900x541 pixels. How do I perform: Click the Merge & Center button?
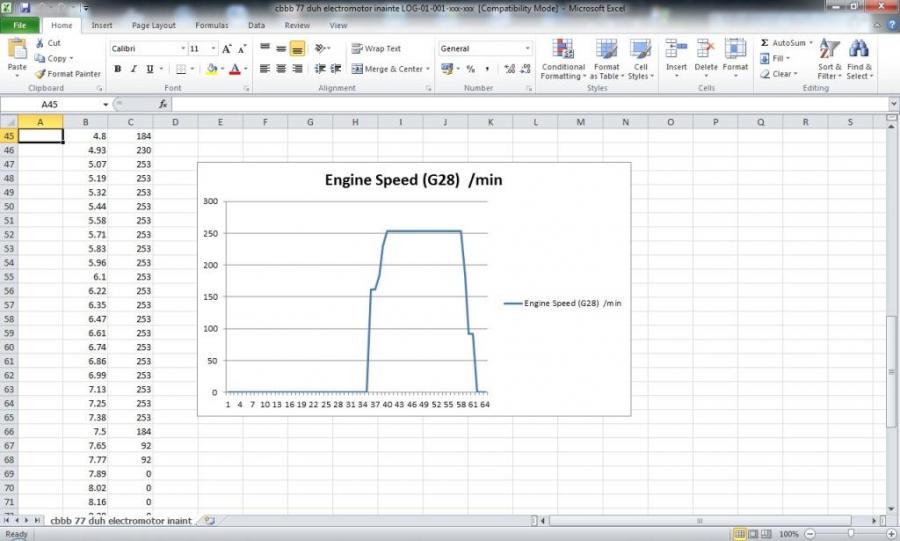pos(388,69)
